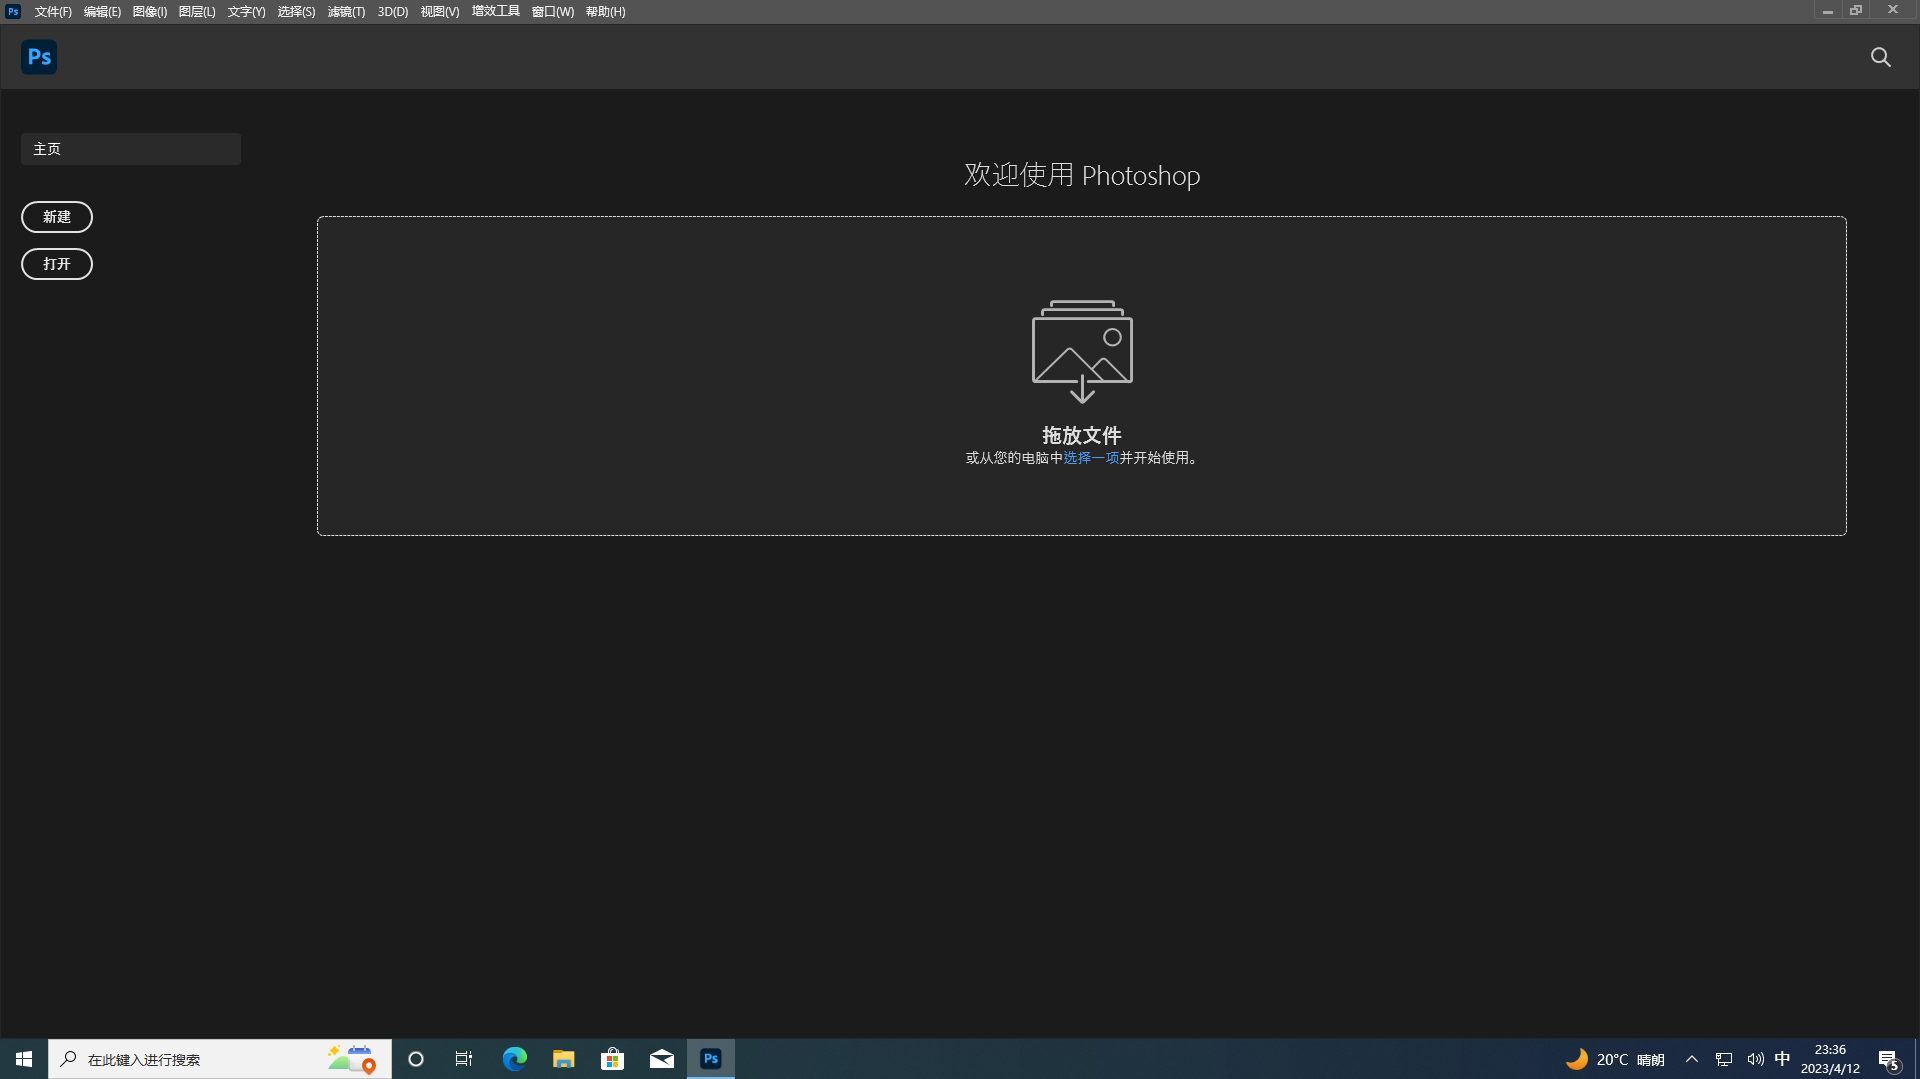Open the Mail app from the taskbar
The image size is (1920, 1079).
[x=661, y=1058]
